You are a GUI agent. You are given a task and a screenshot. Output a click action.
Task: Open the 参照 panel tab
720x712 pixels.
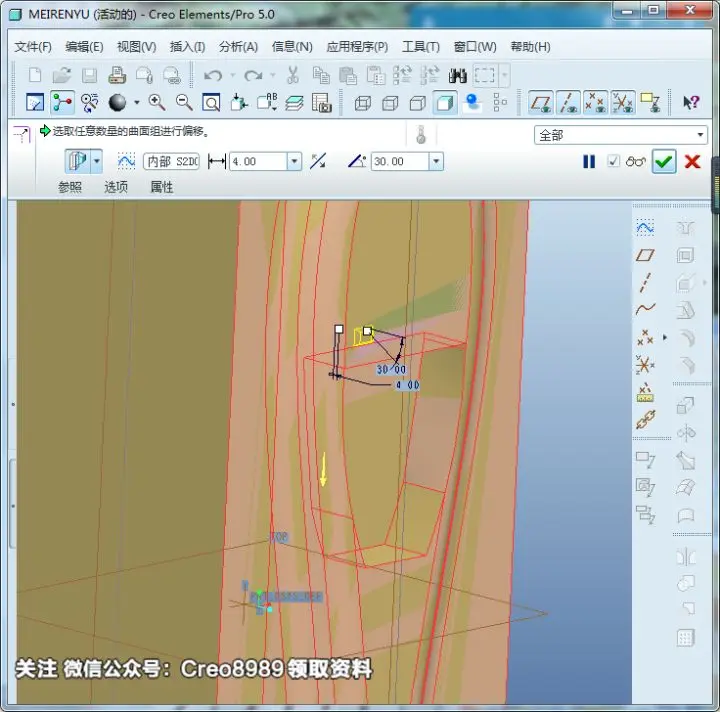(70, 187)
